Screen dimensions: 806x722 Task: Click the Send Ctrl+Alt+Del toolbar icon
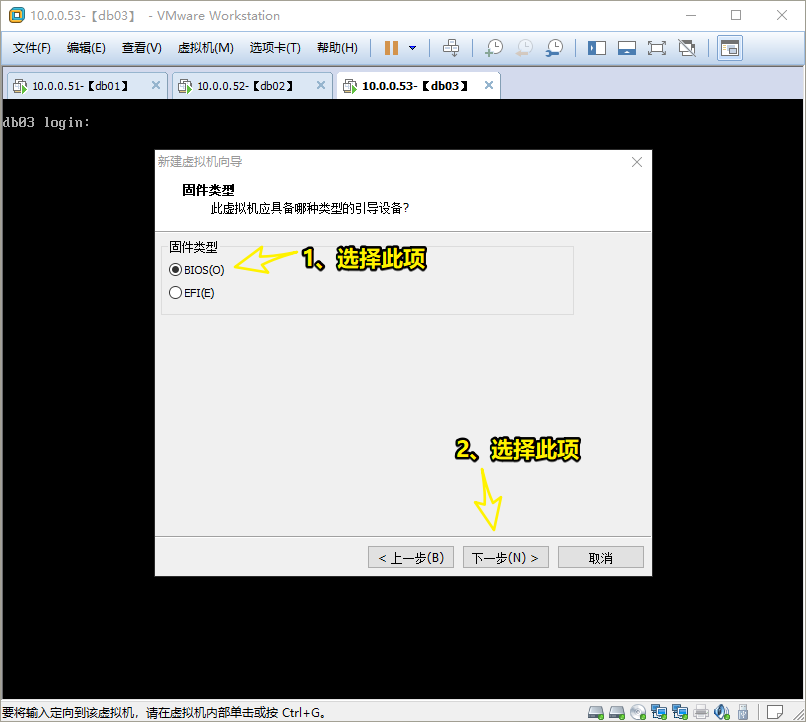[x=451, y=48]
